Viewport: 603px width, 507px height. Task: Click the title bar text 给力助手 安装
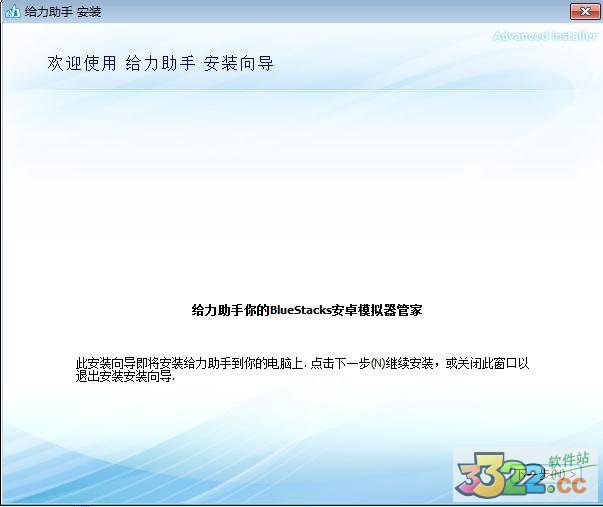[x=63, y=12]
